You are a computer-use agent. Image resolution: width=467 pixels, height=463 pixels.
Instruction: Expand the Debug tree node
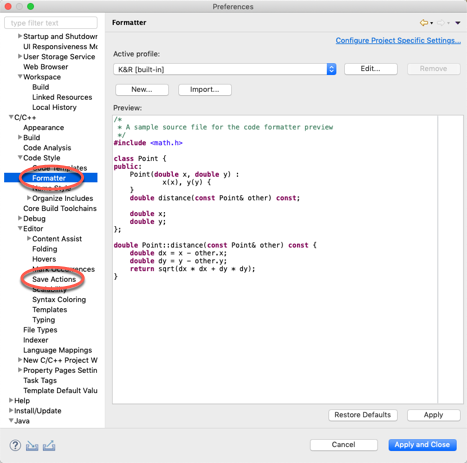[x=20, y=218]
